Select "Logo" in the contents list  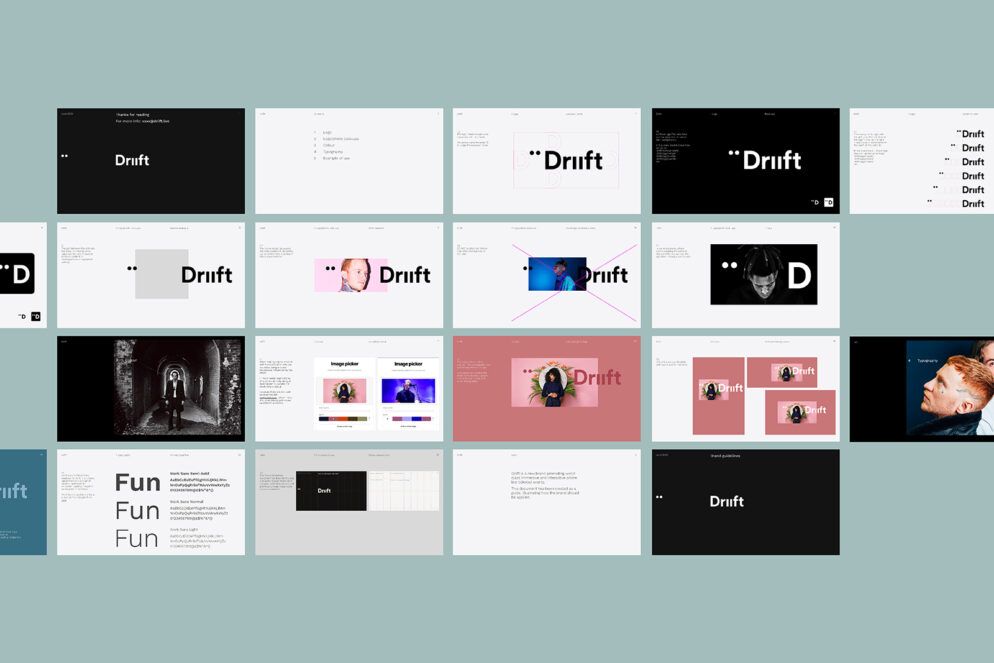click(x=328, y=132)
